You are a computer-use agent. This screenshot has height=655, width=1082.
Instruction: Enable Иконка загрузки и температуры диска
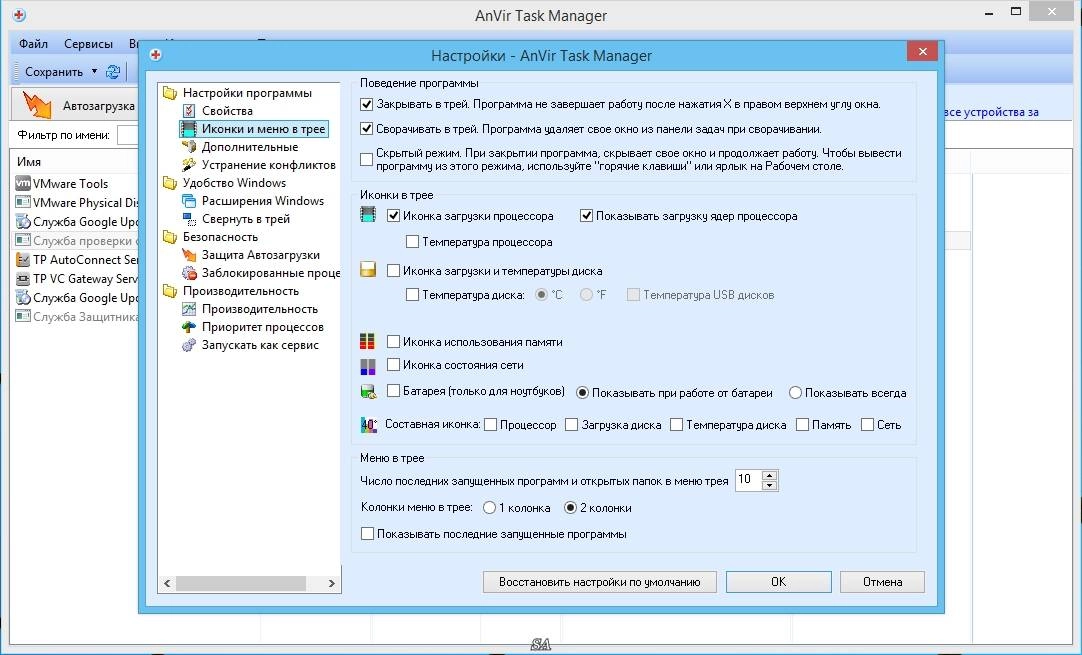[393, 271]
